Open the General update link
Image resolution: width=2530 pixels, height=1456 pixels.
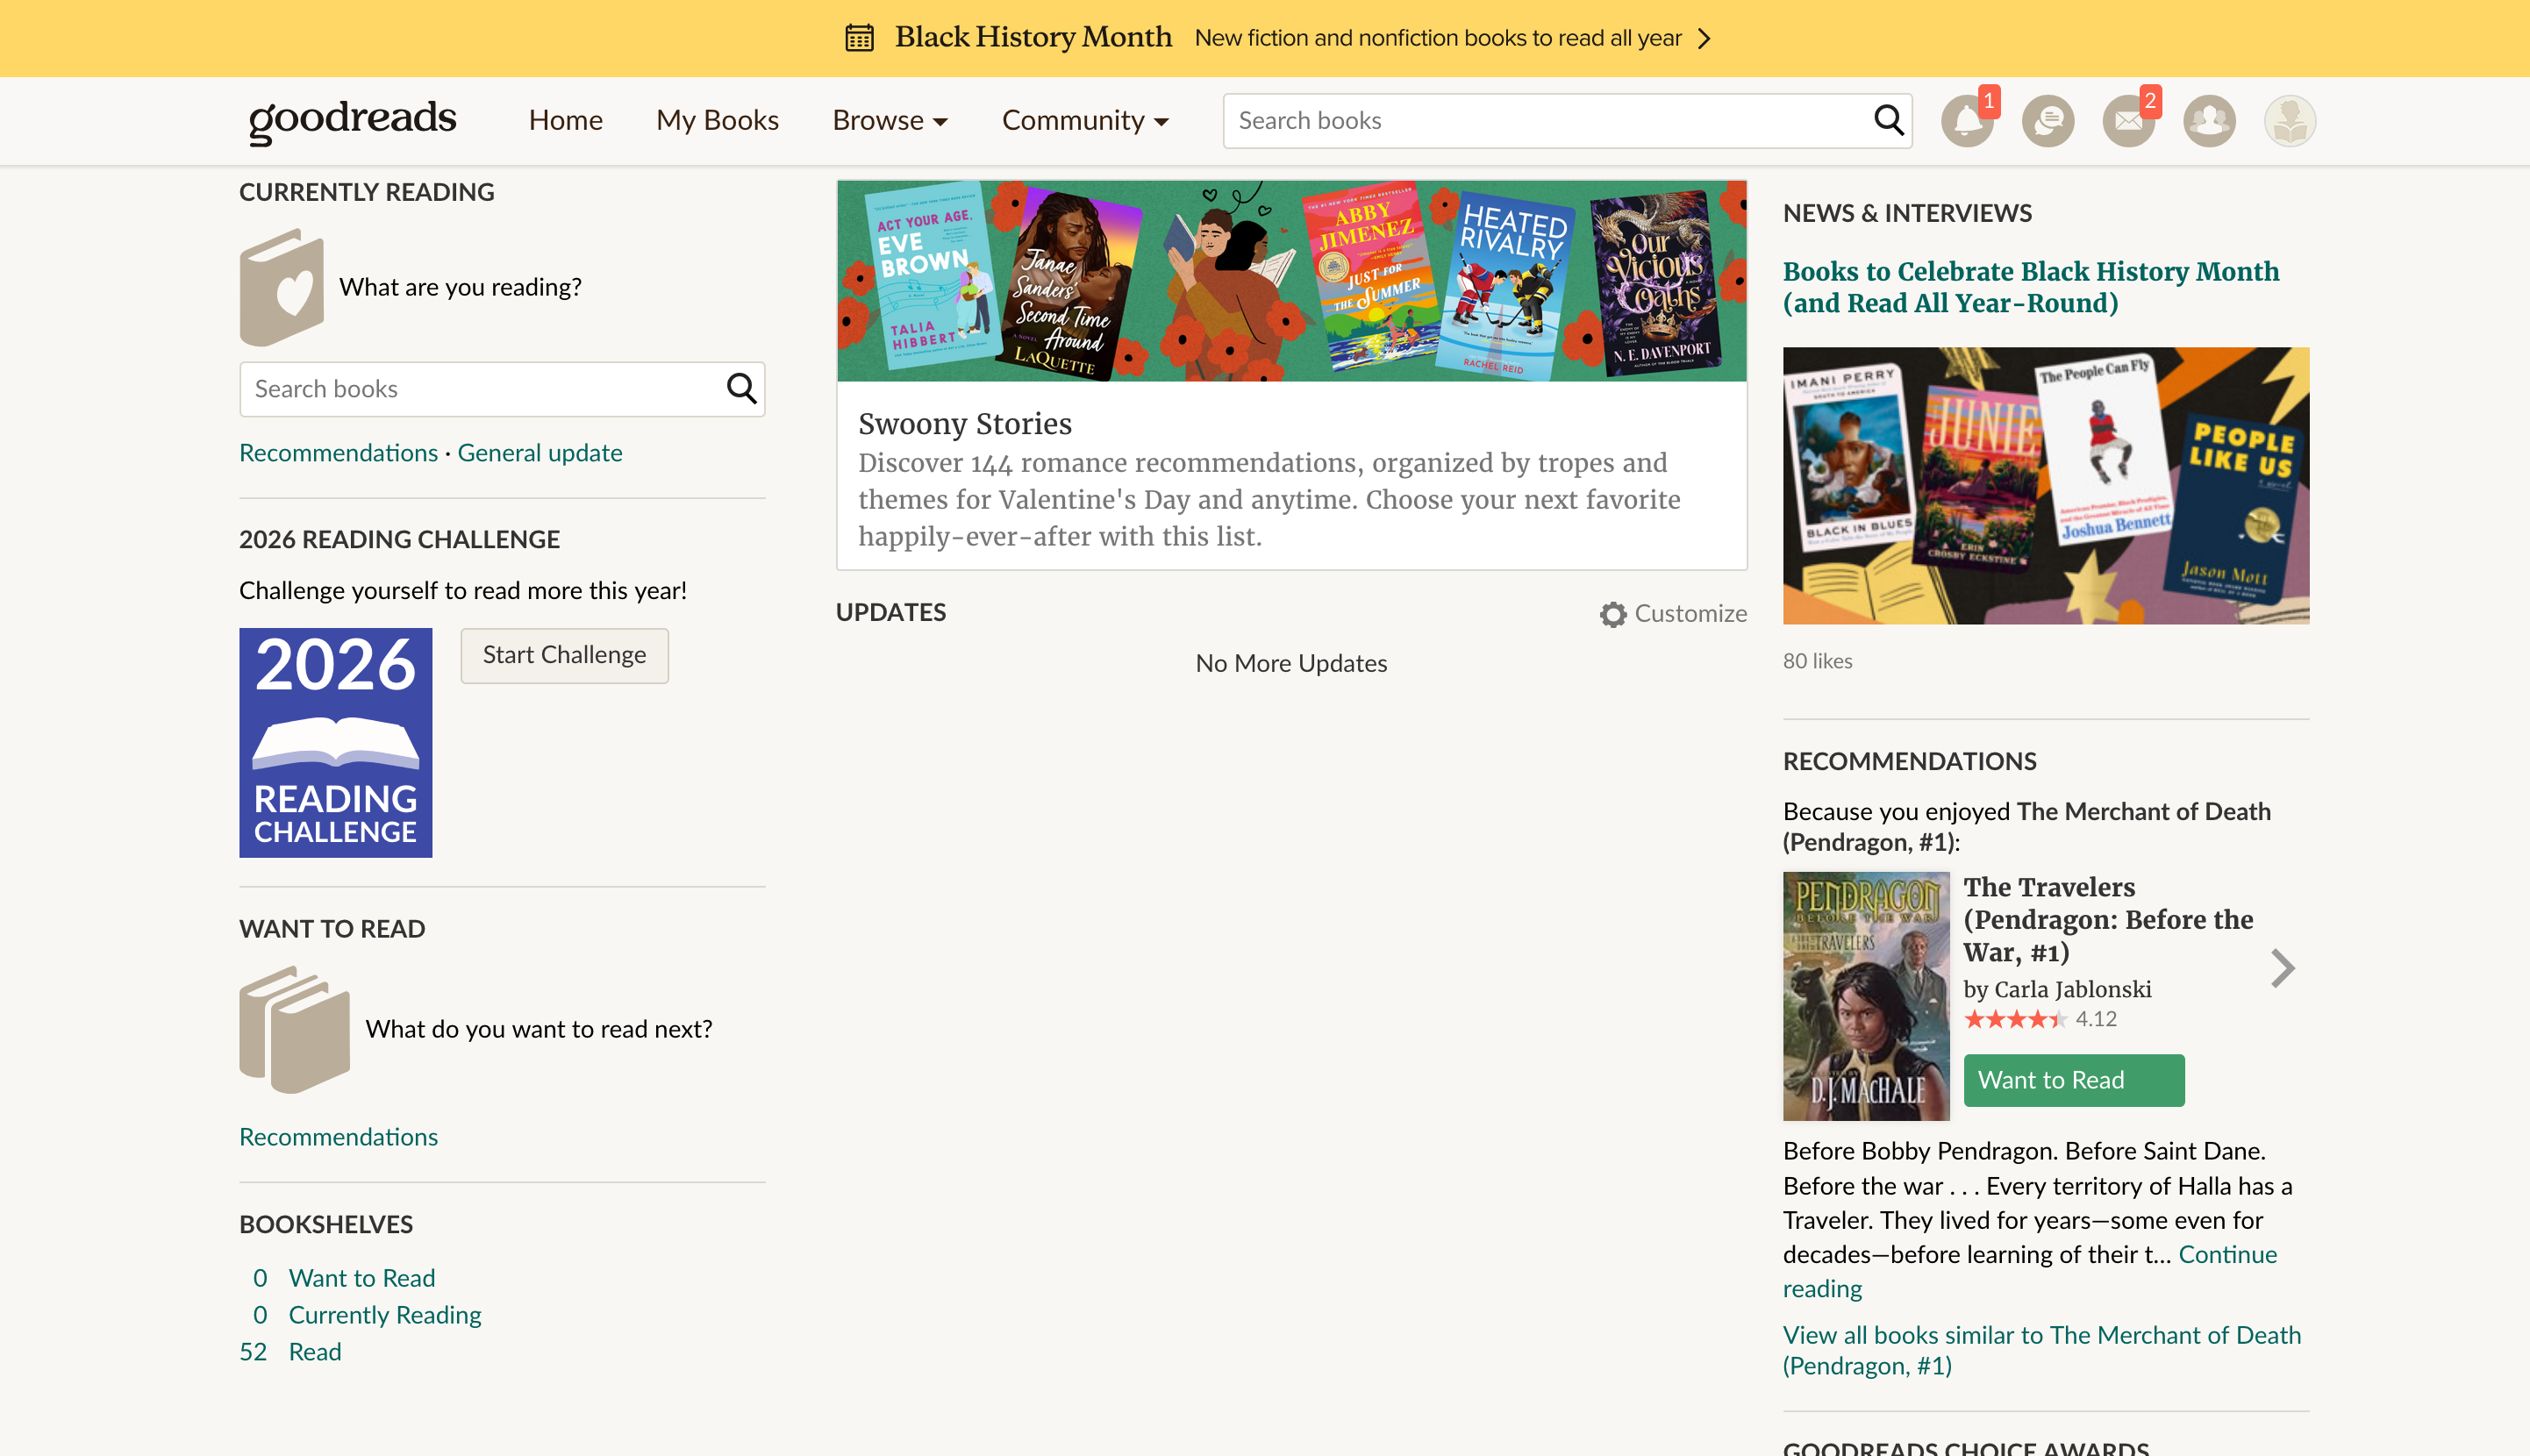(x=539, y=453)
